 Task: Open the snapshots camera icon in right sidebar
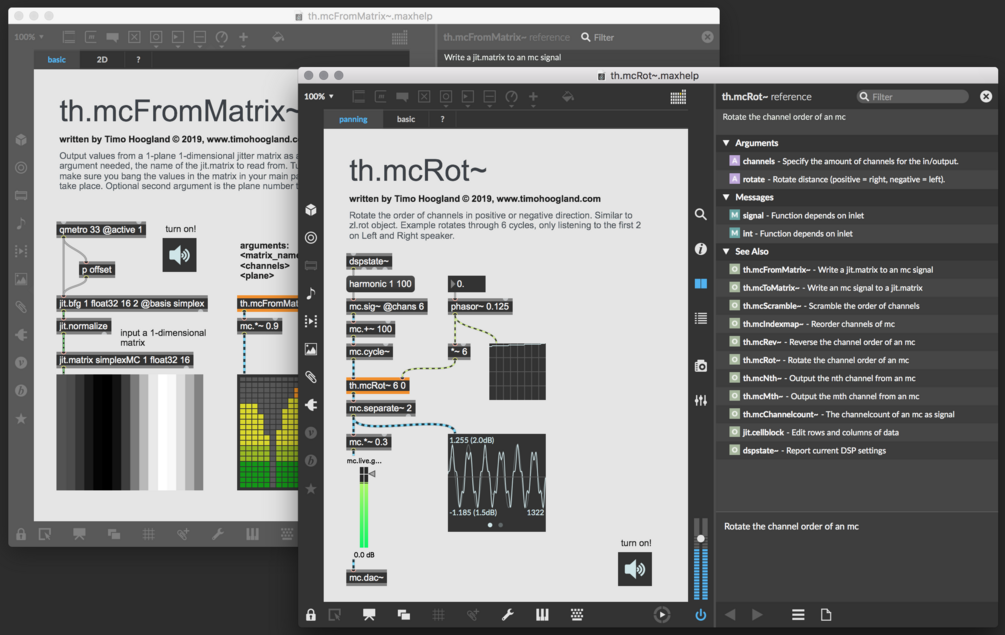pyautogui.click(x=701, y=366)
